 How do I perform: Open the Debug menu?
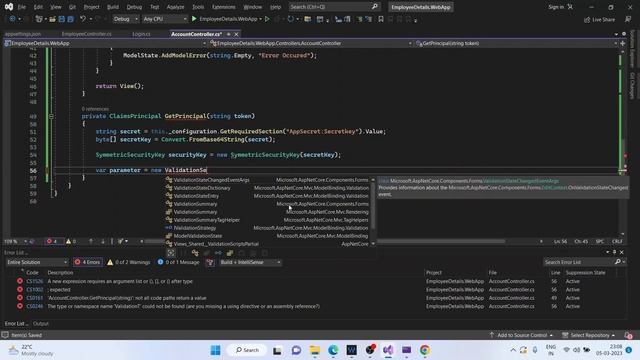pos(134,7)
